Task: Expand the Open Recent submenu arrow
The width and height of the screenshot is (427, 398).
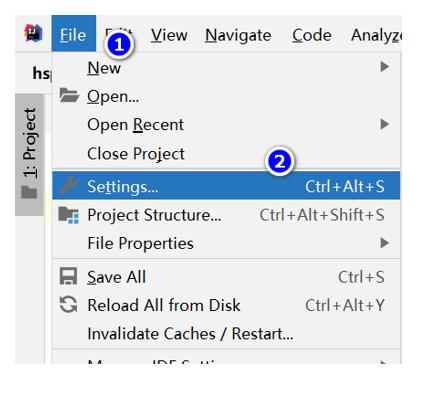Action: tap(384, 124)
